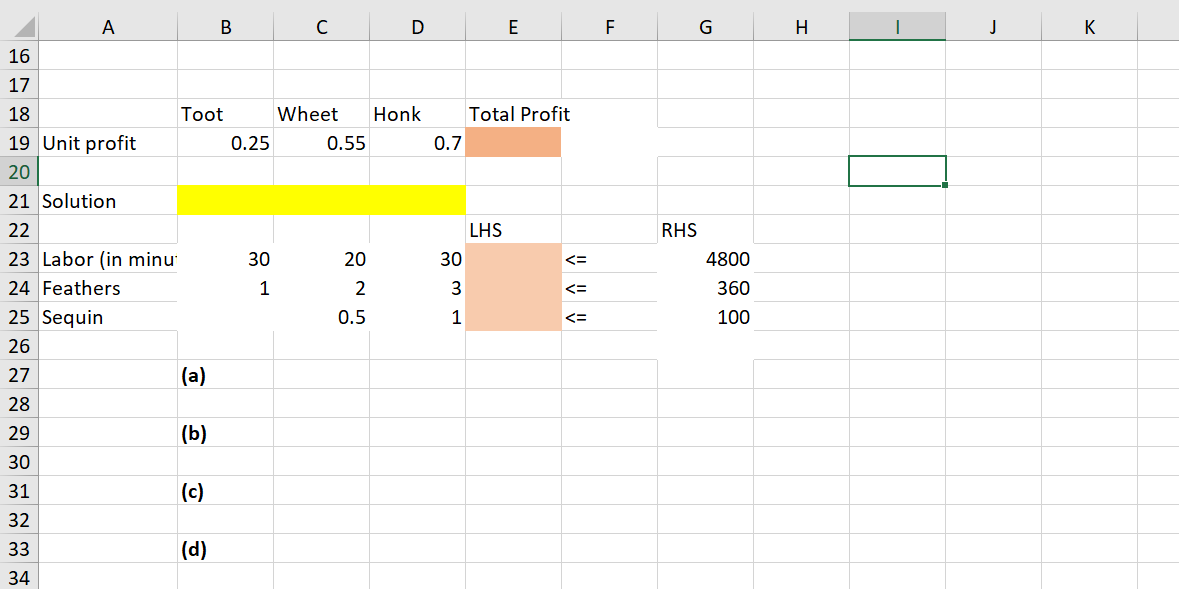Screen dimensions: 1179x589
Task: Click the '(c)' label cell
Action: coord(226,490)
